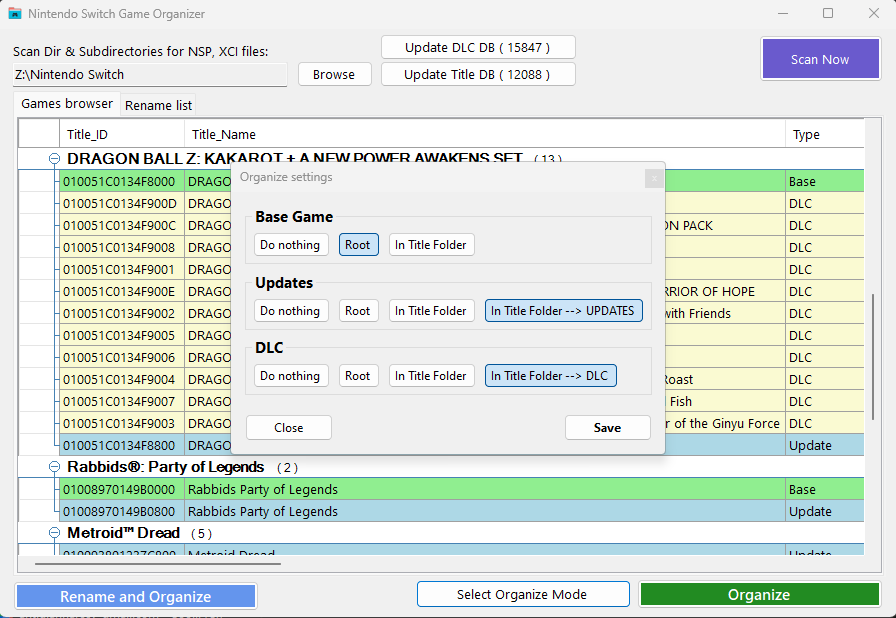Click the vertical scrollbar of the games list
Screen dimensions: 896x618
coord(873,357)
